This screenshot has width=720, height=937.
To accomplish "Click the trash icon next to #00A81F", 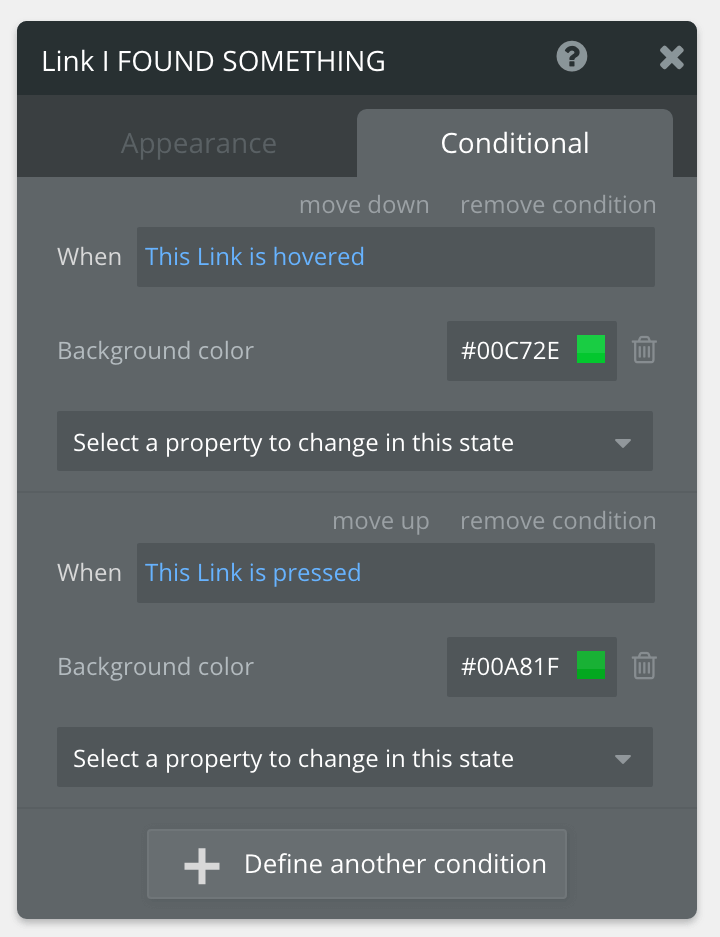I will click(644, 666).
